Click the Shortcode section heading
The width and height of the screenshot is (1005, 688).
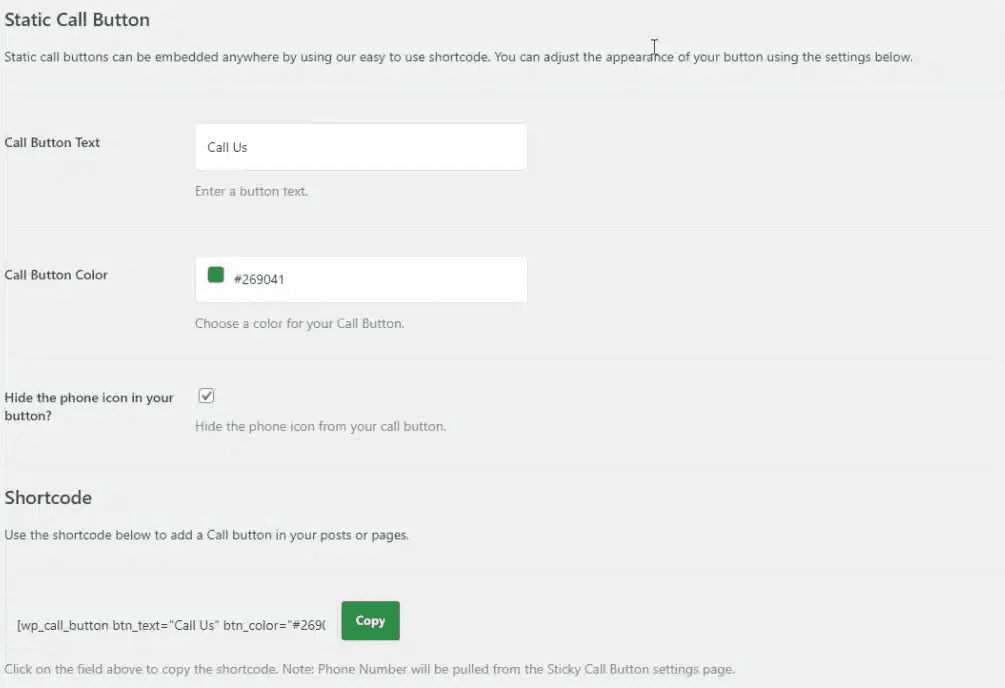(x=48, y=497)
